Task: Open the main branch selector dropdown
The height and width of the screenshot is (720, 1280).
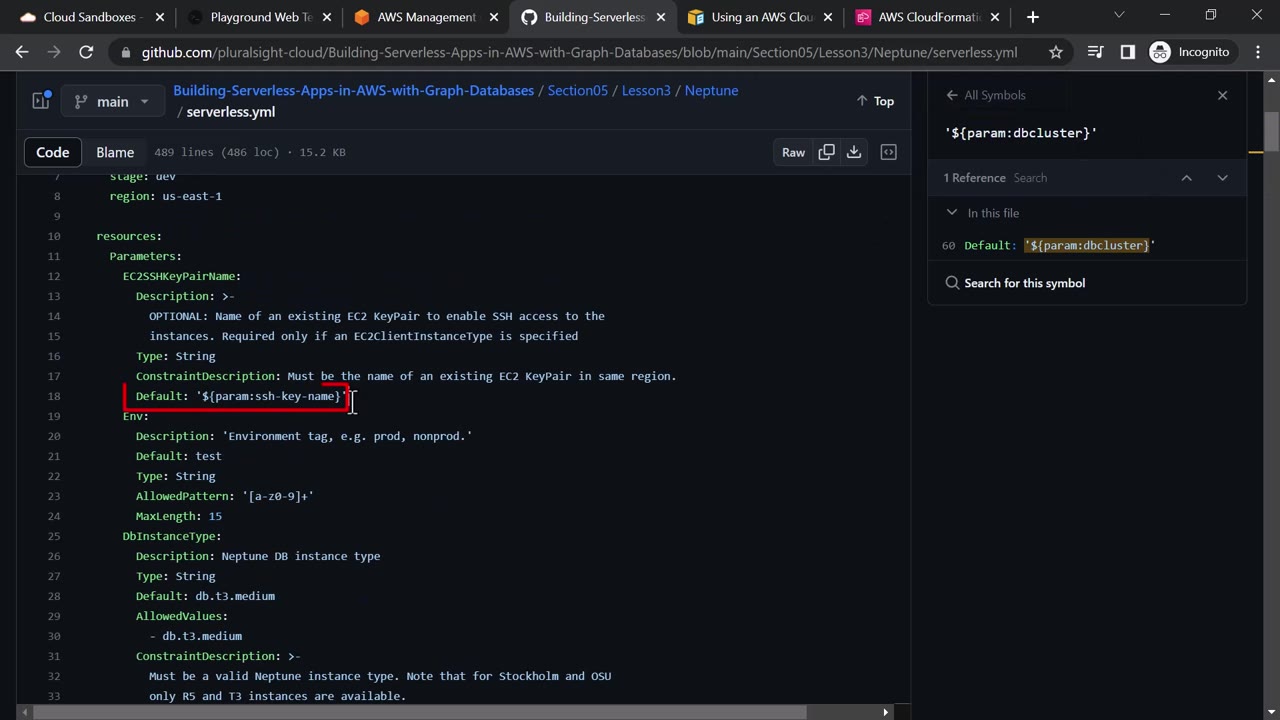Action: tap(112, 101)
